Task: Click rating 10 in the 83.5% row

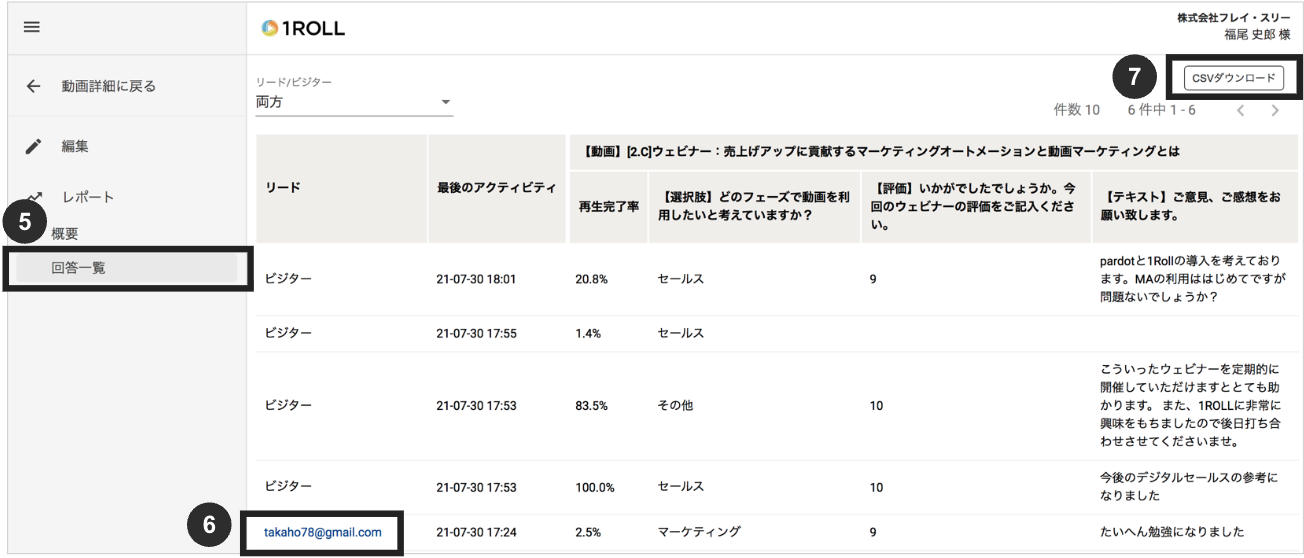Action: [x=876, y=406]
